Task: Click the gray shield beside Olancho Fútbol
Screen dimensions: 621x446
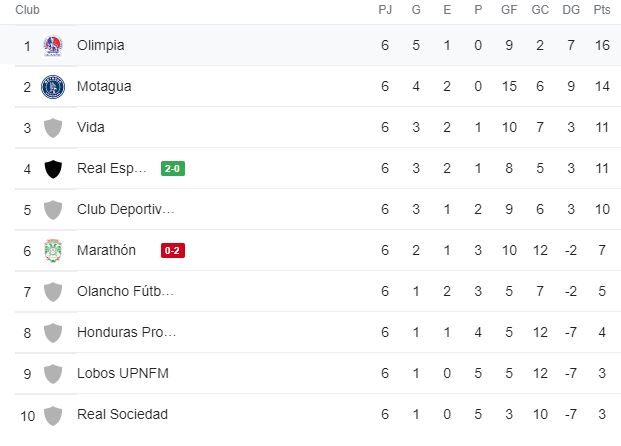Action: coord(53,292)
